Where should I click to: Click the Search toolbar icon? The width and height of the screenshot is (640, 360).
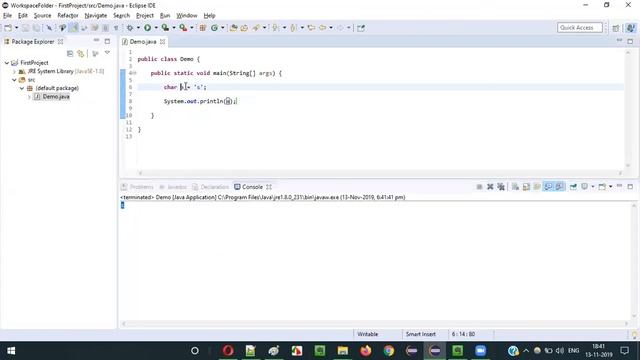click(x=256, y=28)
